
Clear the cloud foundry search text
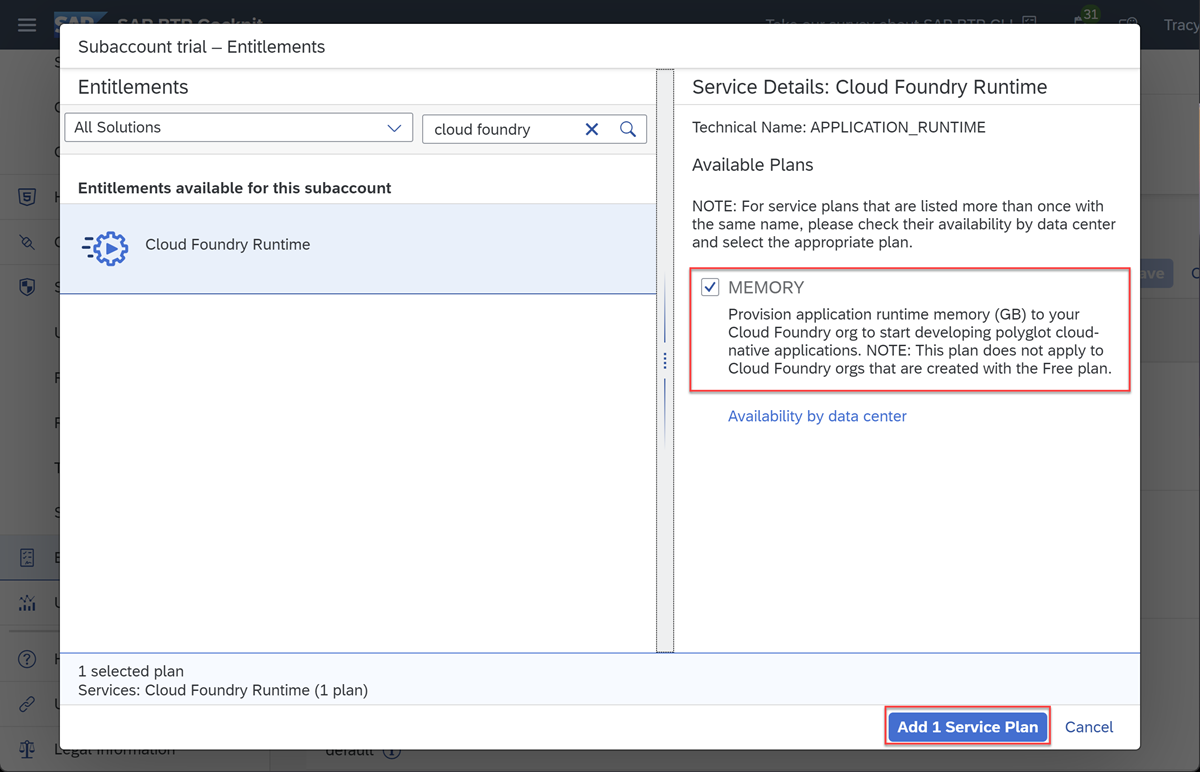(x=592, y=129)
